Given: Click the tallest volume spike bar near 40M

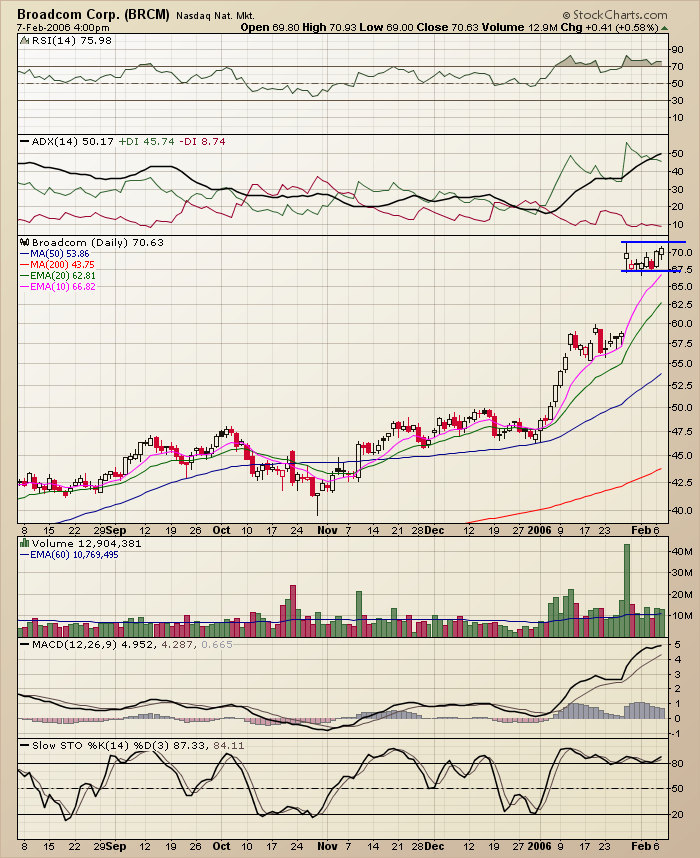Looking at the screenshot, I should coord(627,590).
